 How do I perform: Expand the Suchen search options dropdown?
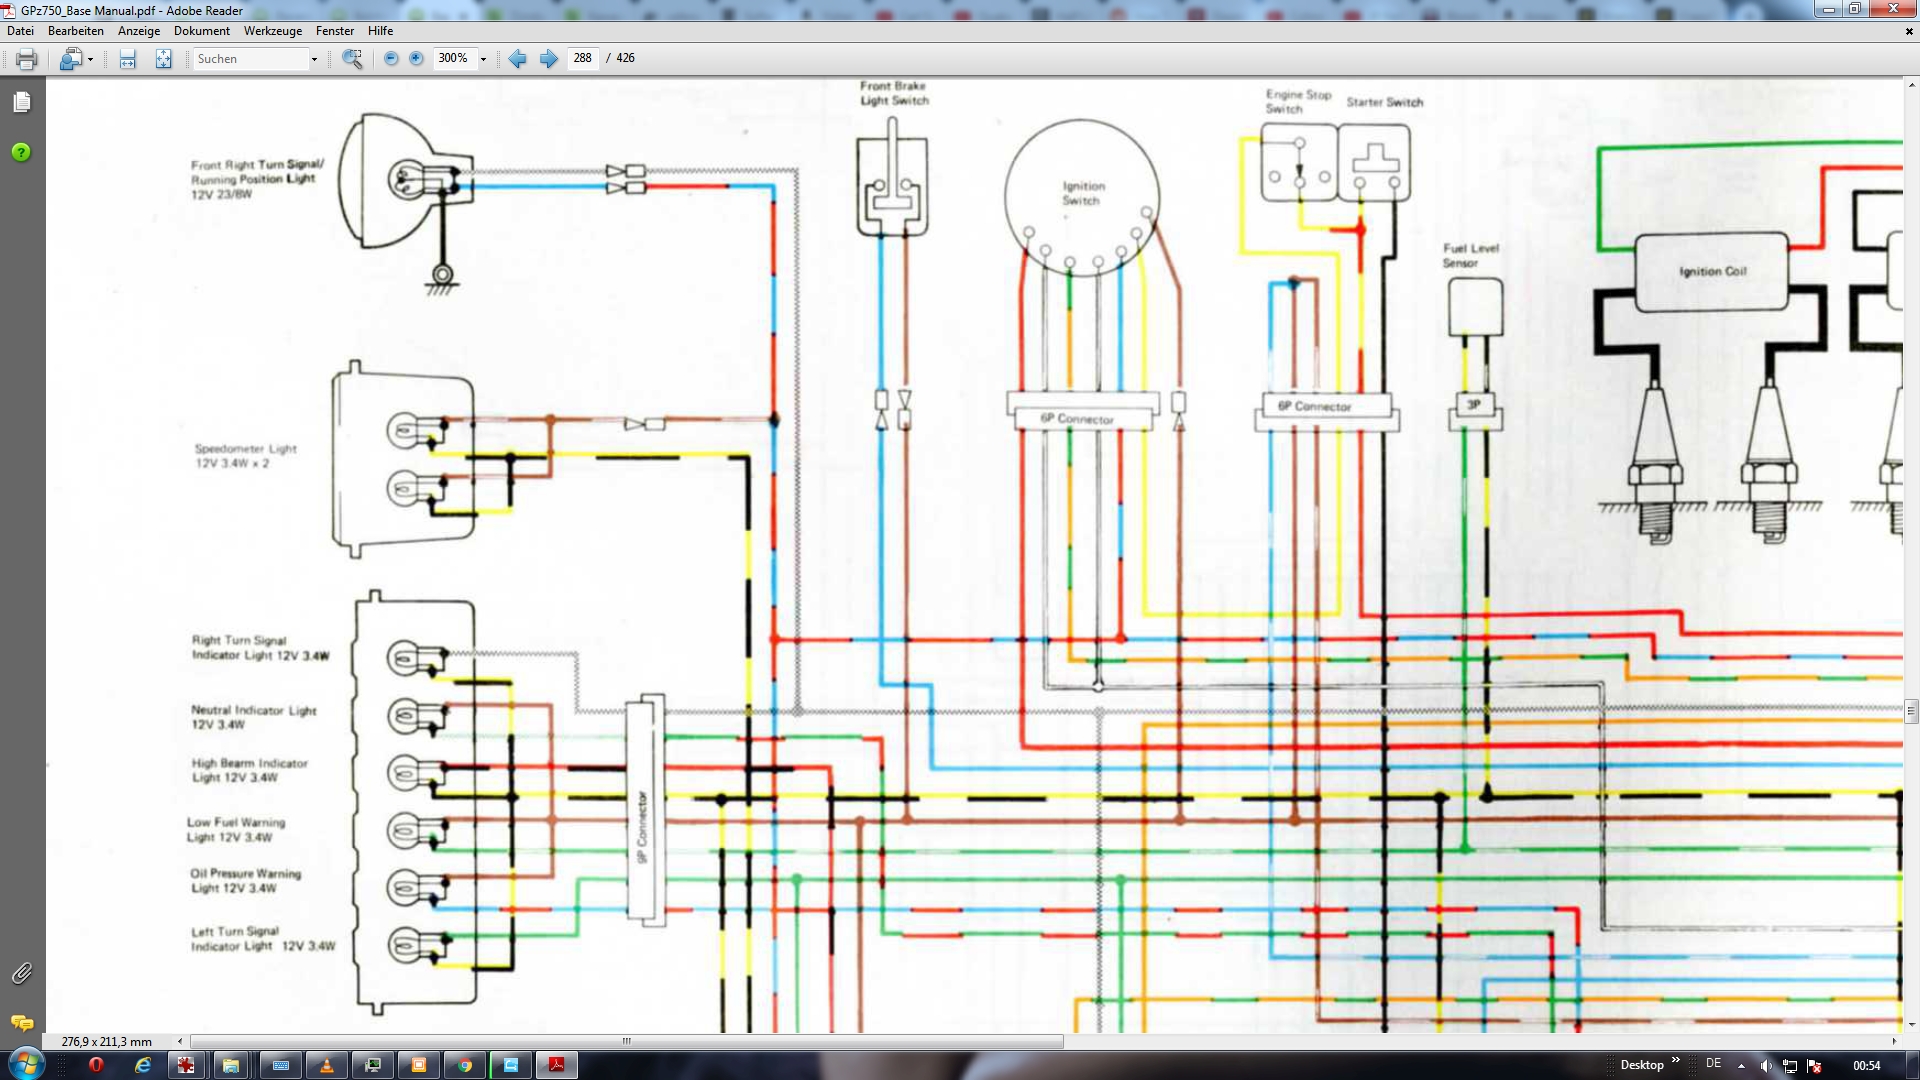314,59
